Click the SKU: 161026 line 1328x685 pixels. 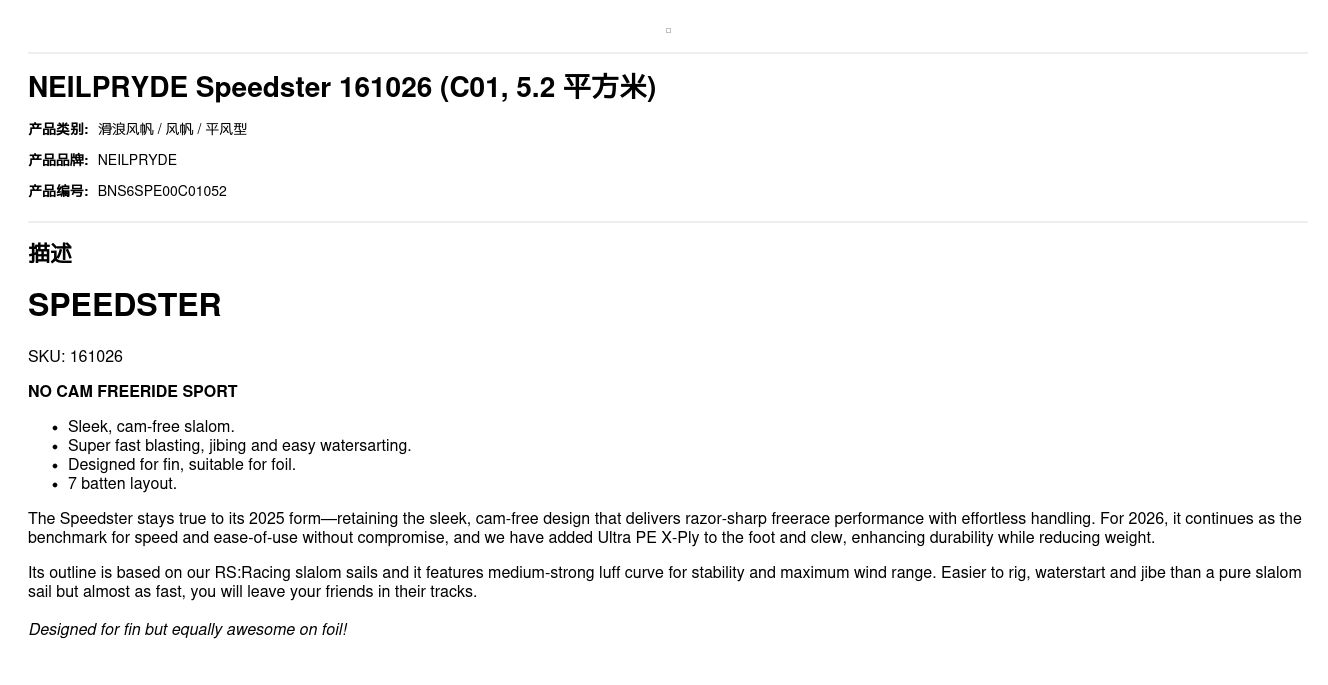click(75, 357)
